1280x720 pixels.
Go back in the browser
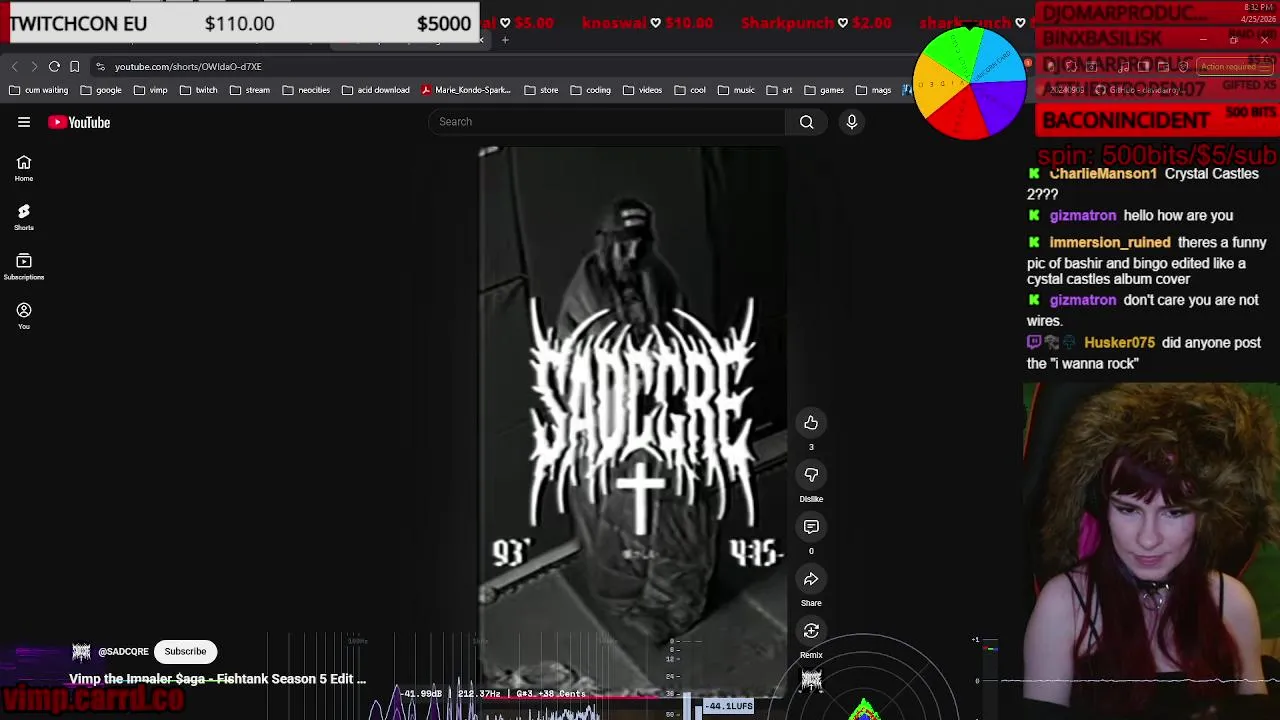tap(14, 66)
